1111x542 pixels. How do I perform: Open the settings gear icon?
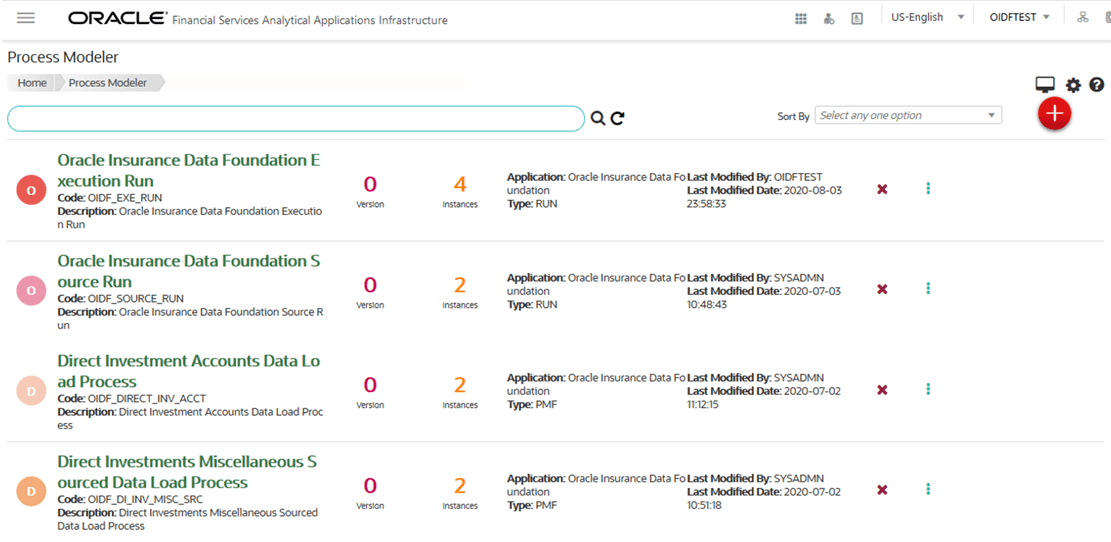pos(1074,85)
